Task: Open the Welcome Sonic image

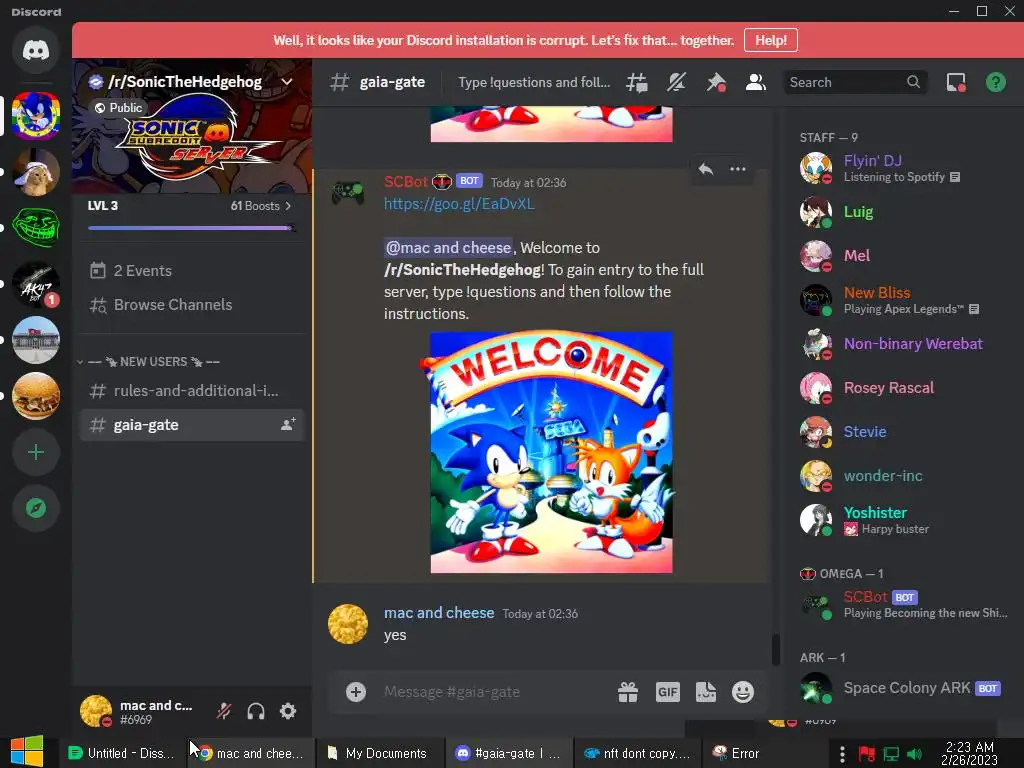Action: [551, 453]
